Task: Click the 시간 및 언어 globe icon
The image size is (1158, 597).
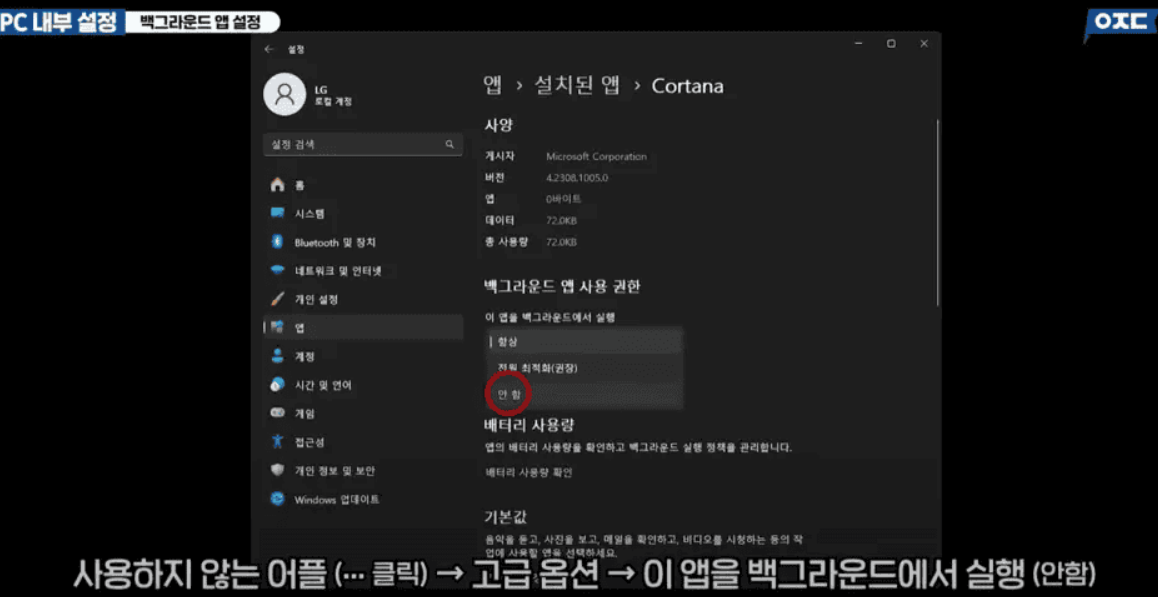Action: 278,385
